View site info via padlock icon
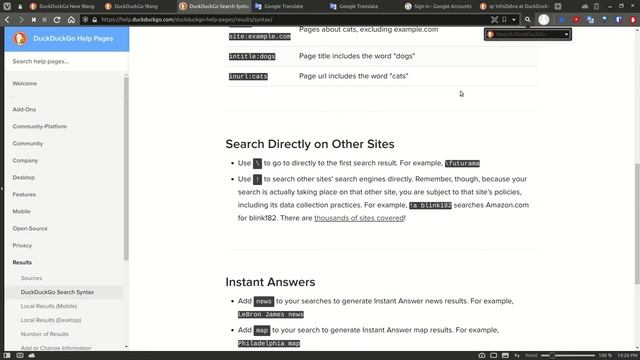The width and height of the screenshot is (640, 360). click(x=94, y=20)
